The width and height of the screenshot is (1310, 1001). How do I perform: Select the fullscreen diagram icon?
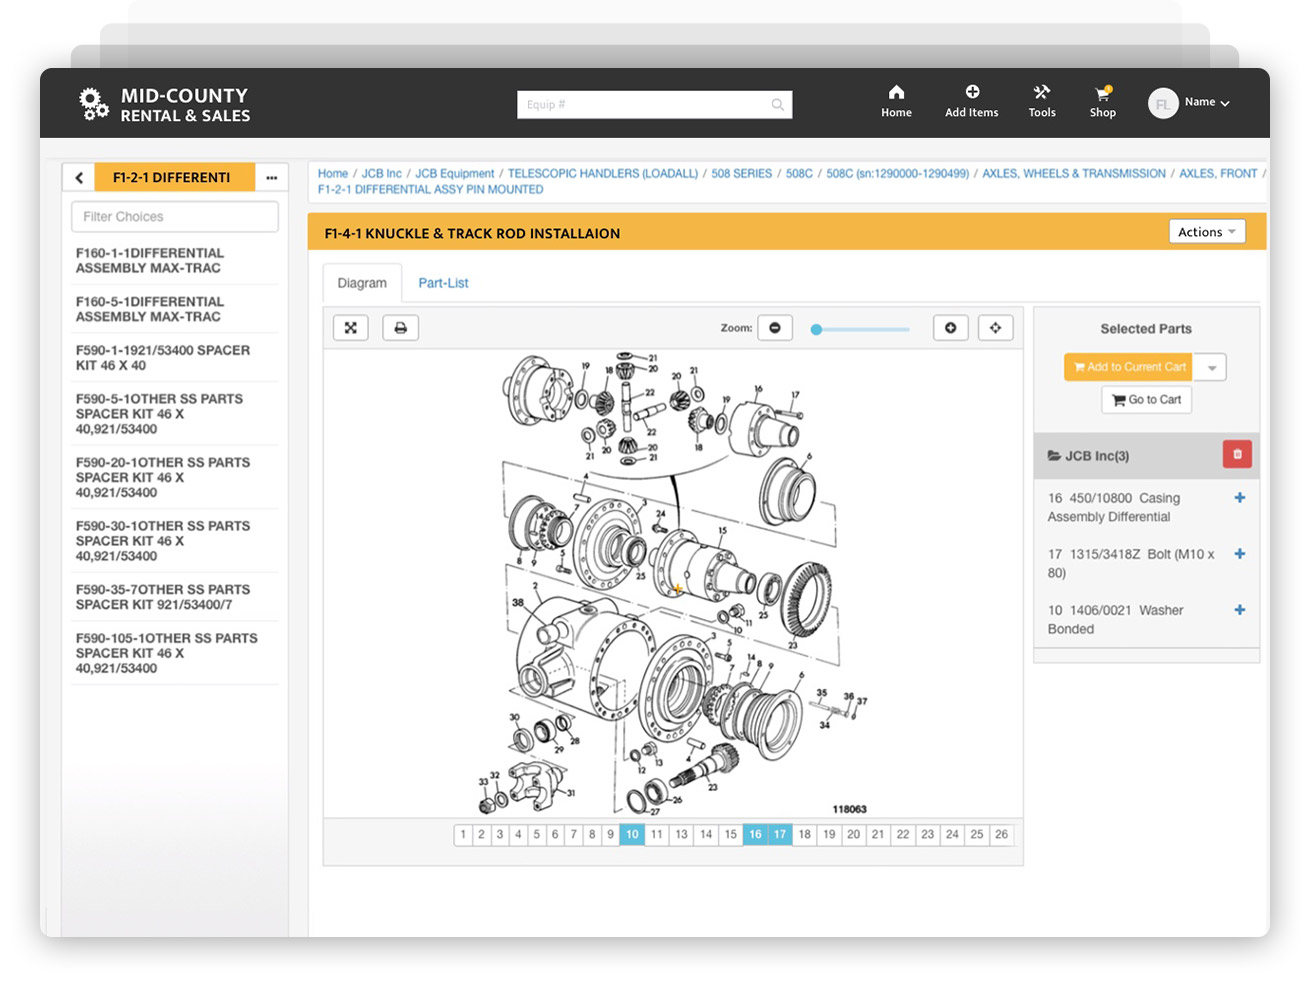click(350, 327)
